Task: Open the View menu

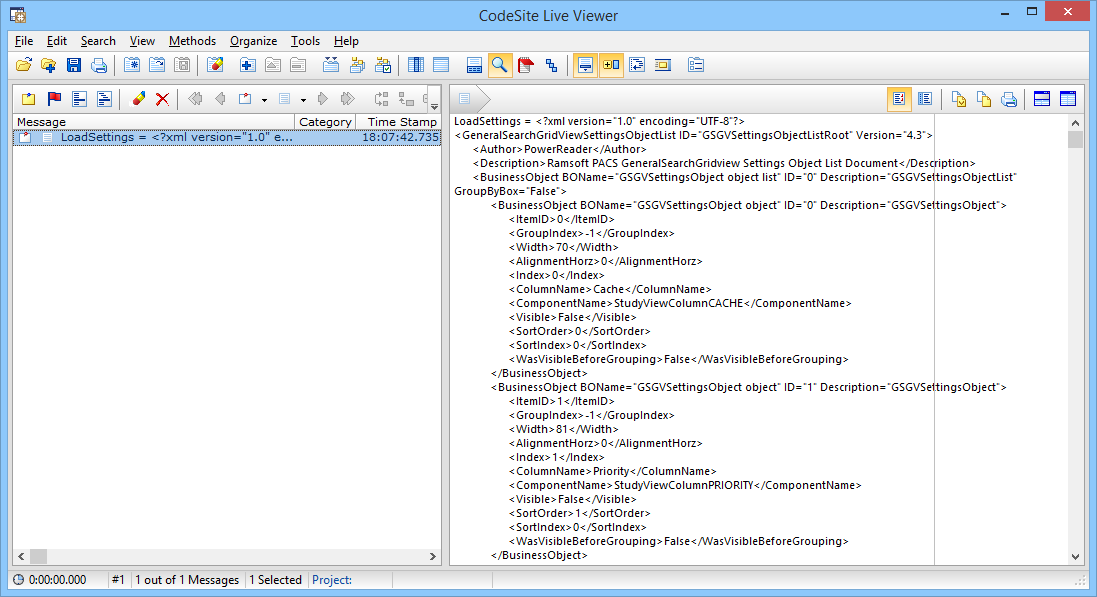Action: coord(142,41)
